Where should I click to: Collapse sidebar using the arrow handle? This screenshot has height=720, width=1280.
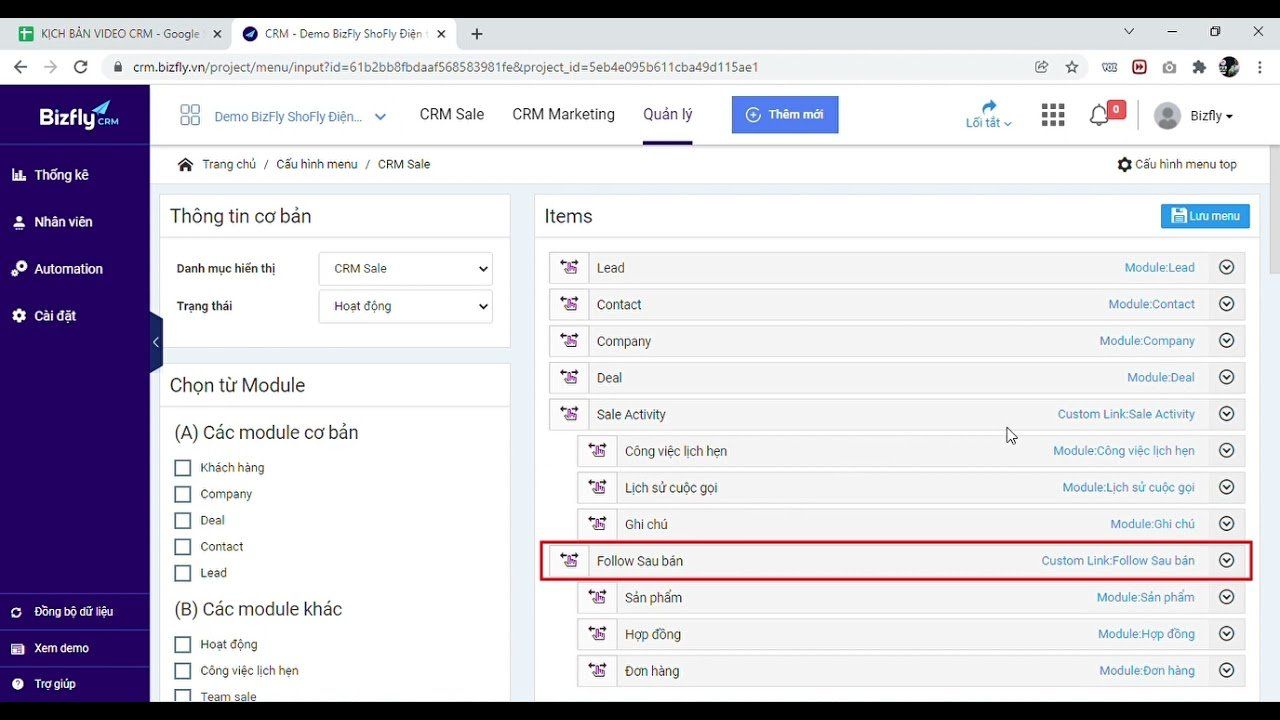156,342
